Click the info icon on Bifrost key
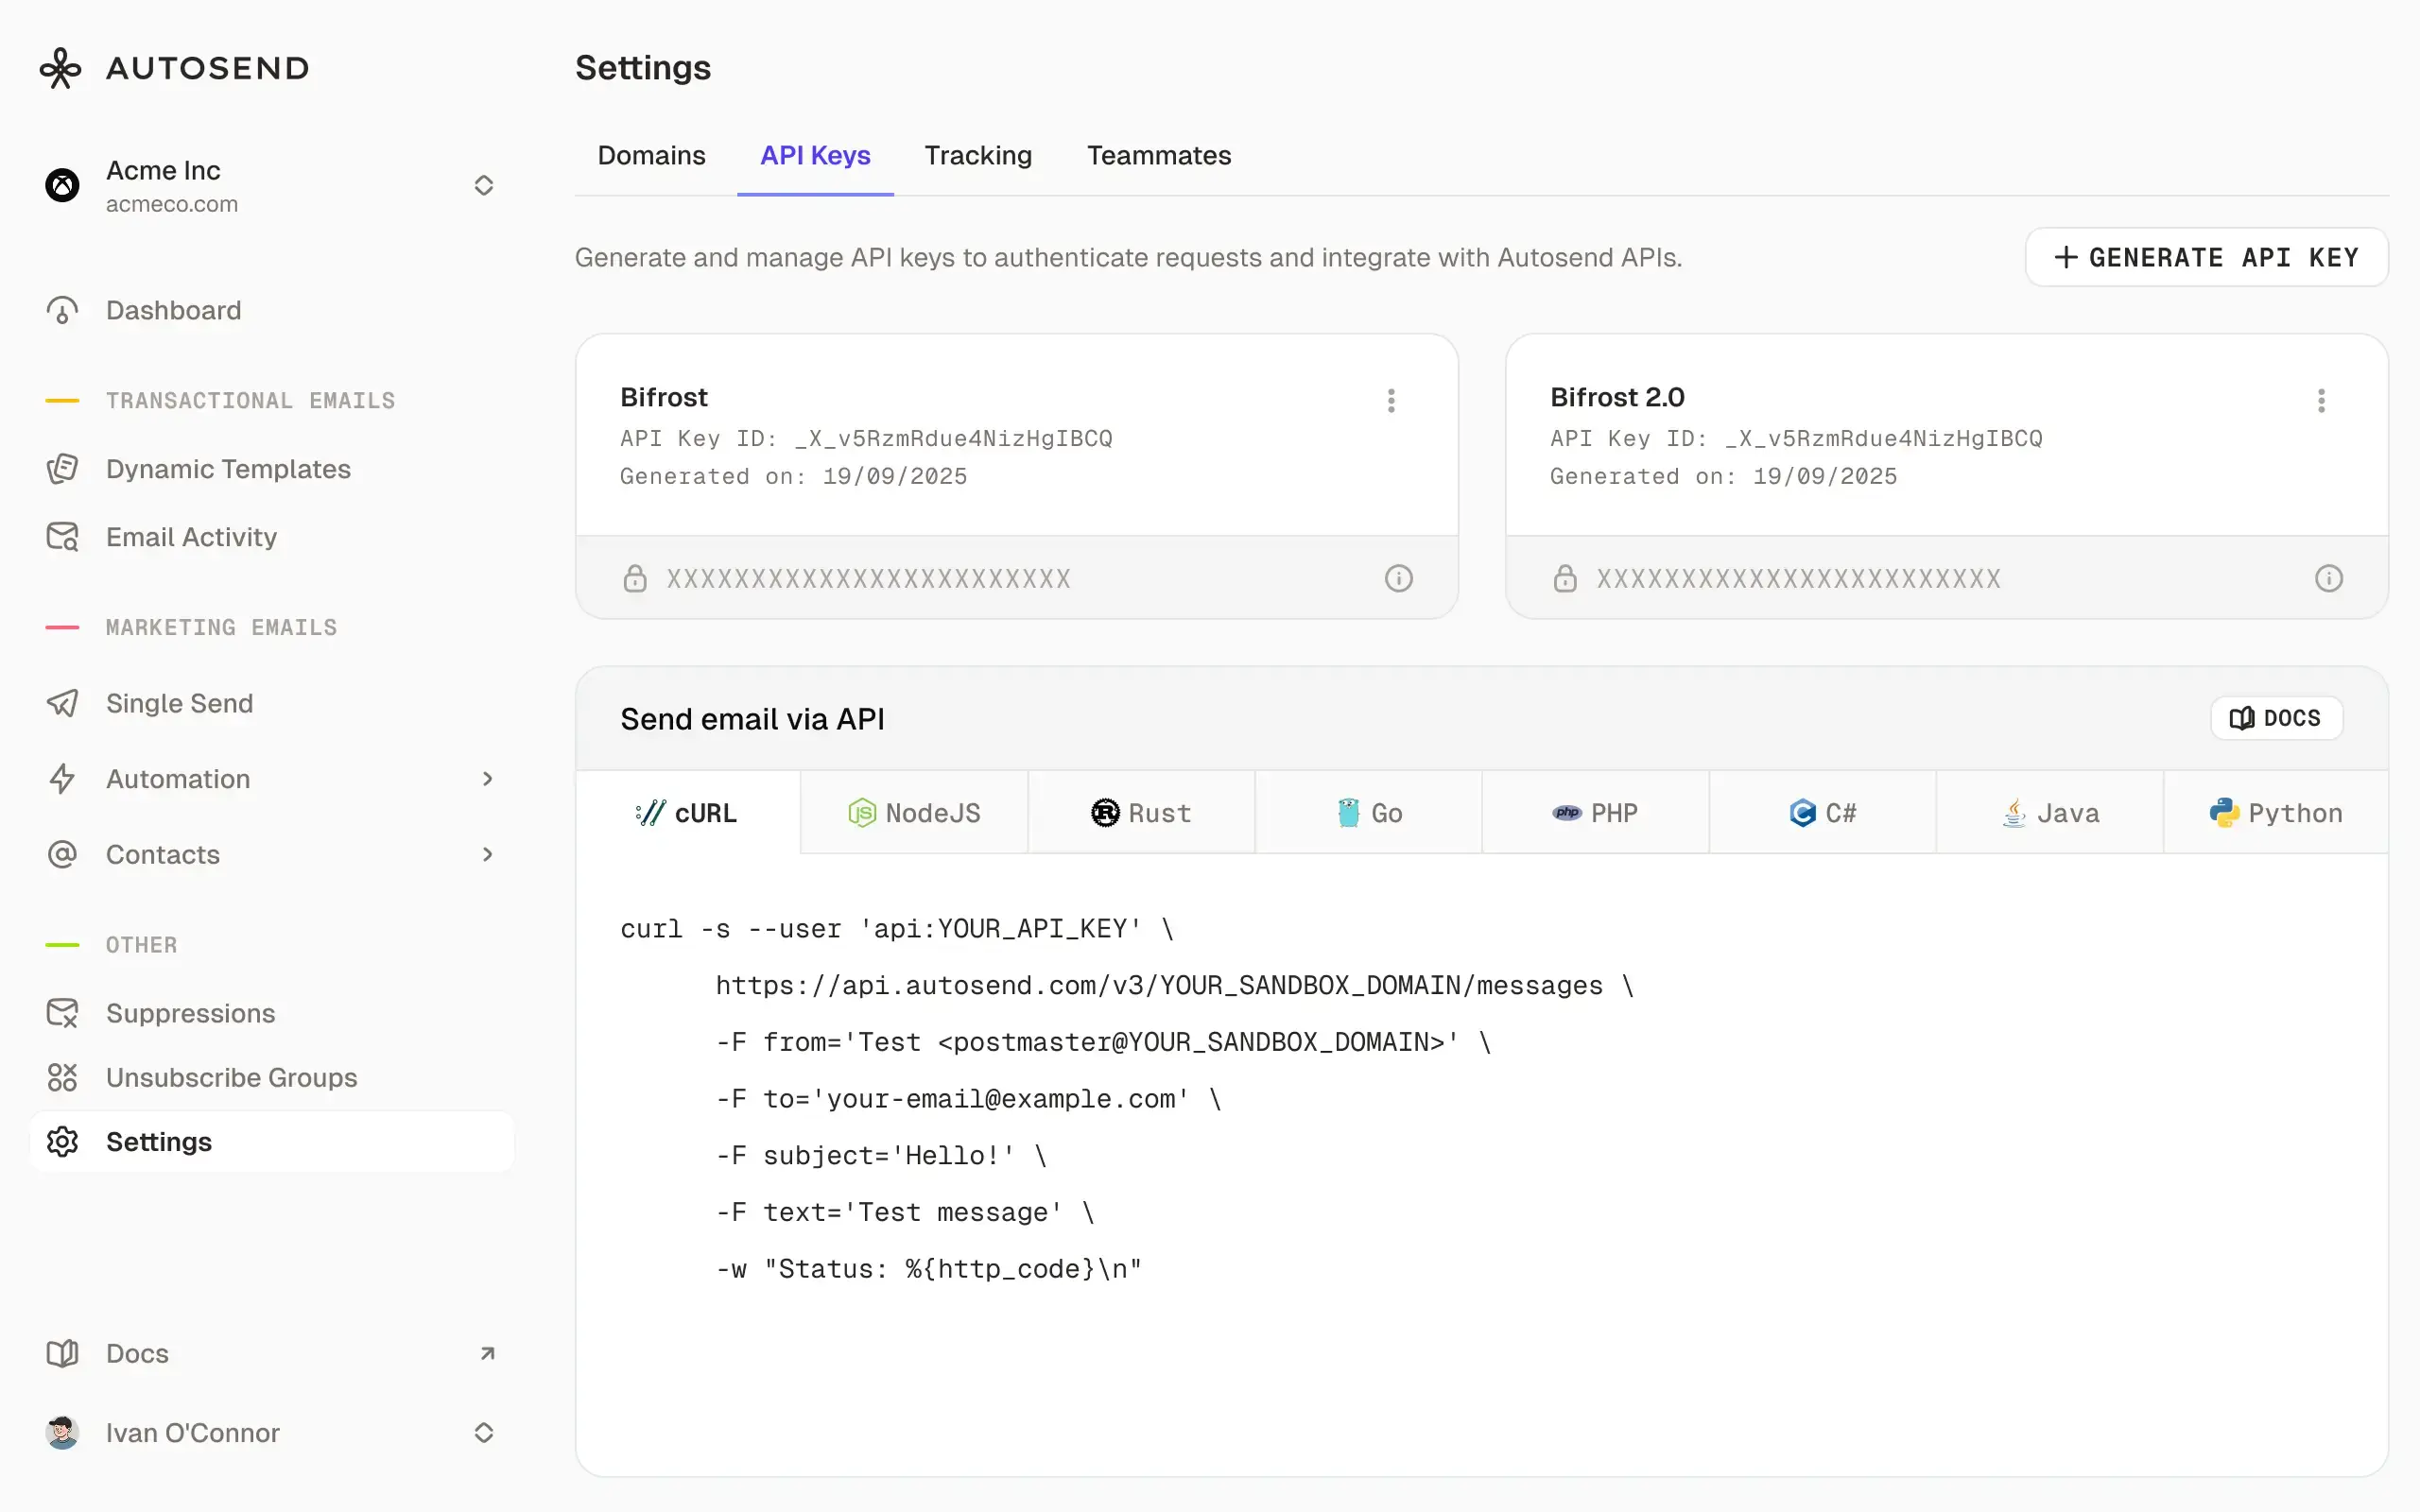 [x=1398, y=578]
